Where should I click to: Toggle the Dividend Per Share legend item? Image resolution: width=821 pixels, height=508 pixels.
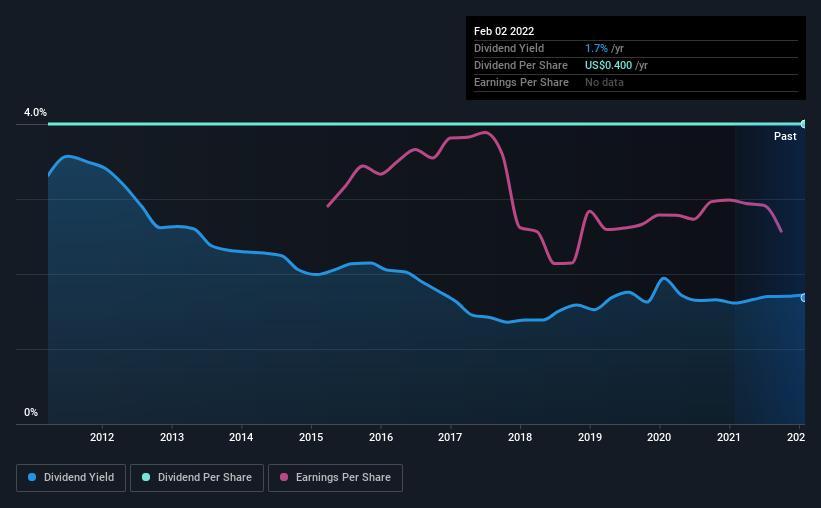click(x=202, y=478)
